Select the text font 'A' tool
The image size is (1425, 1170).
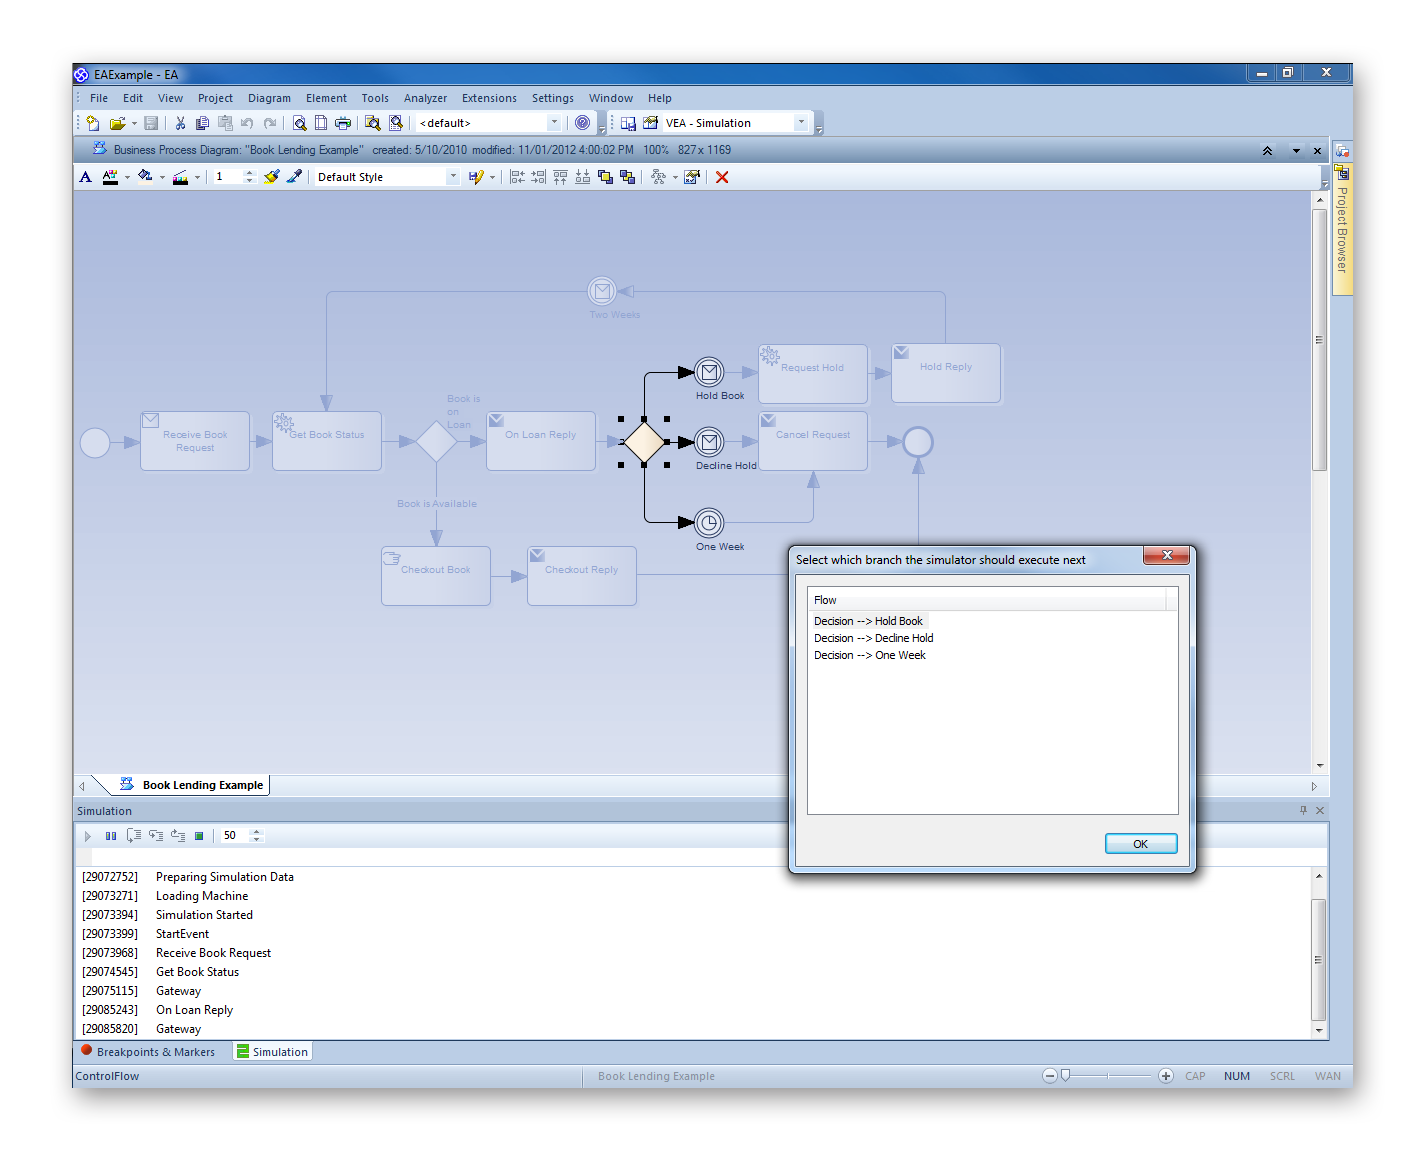click(86, 177)
